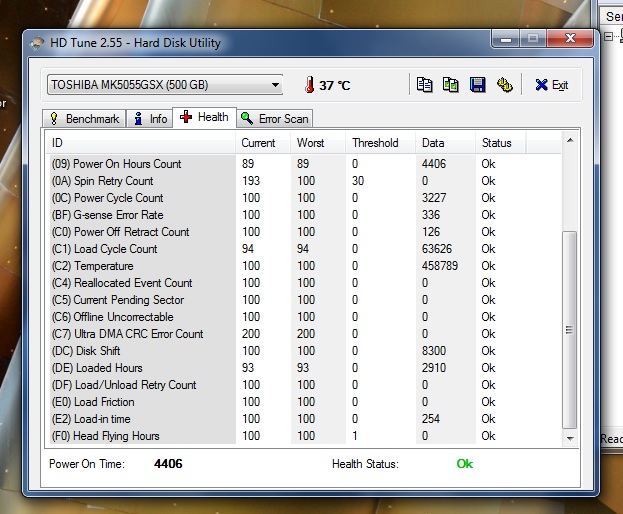
Task: Select the (E2) Load-in time row
Action: point(304,419)
